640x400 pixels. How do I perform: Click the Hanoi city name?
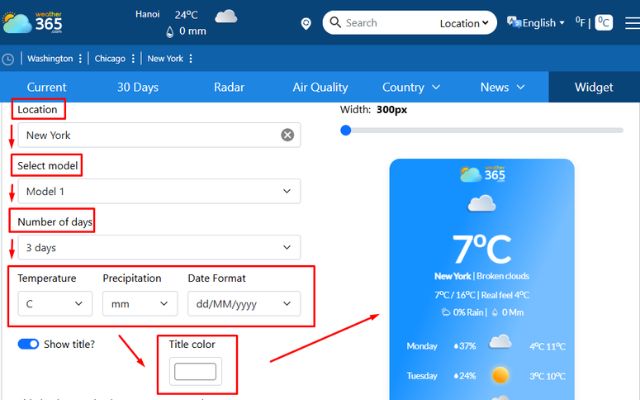[x=147, y=14]
